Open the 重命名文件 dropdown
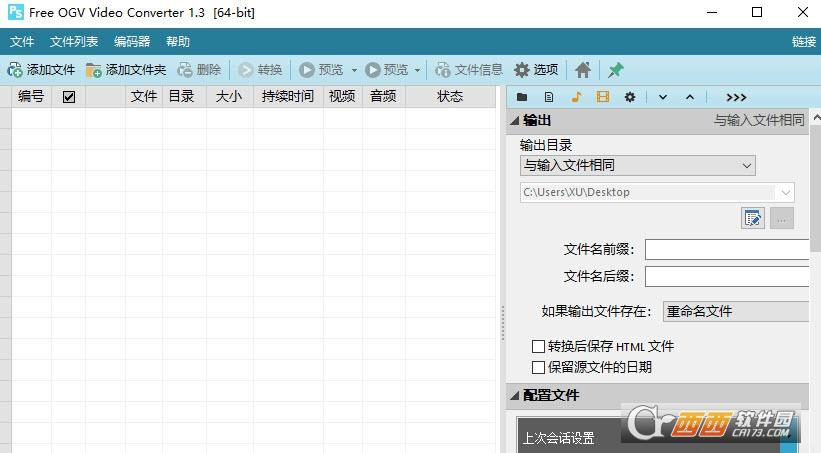 pos(736,311)
